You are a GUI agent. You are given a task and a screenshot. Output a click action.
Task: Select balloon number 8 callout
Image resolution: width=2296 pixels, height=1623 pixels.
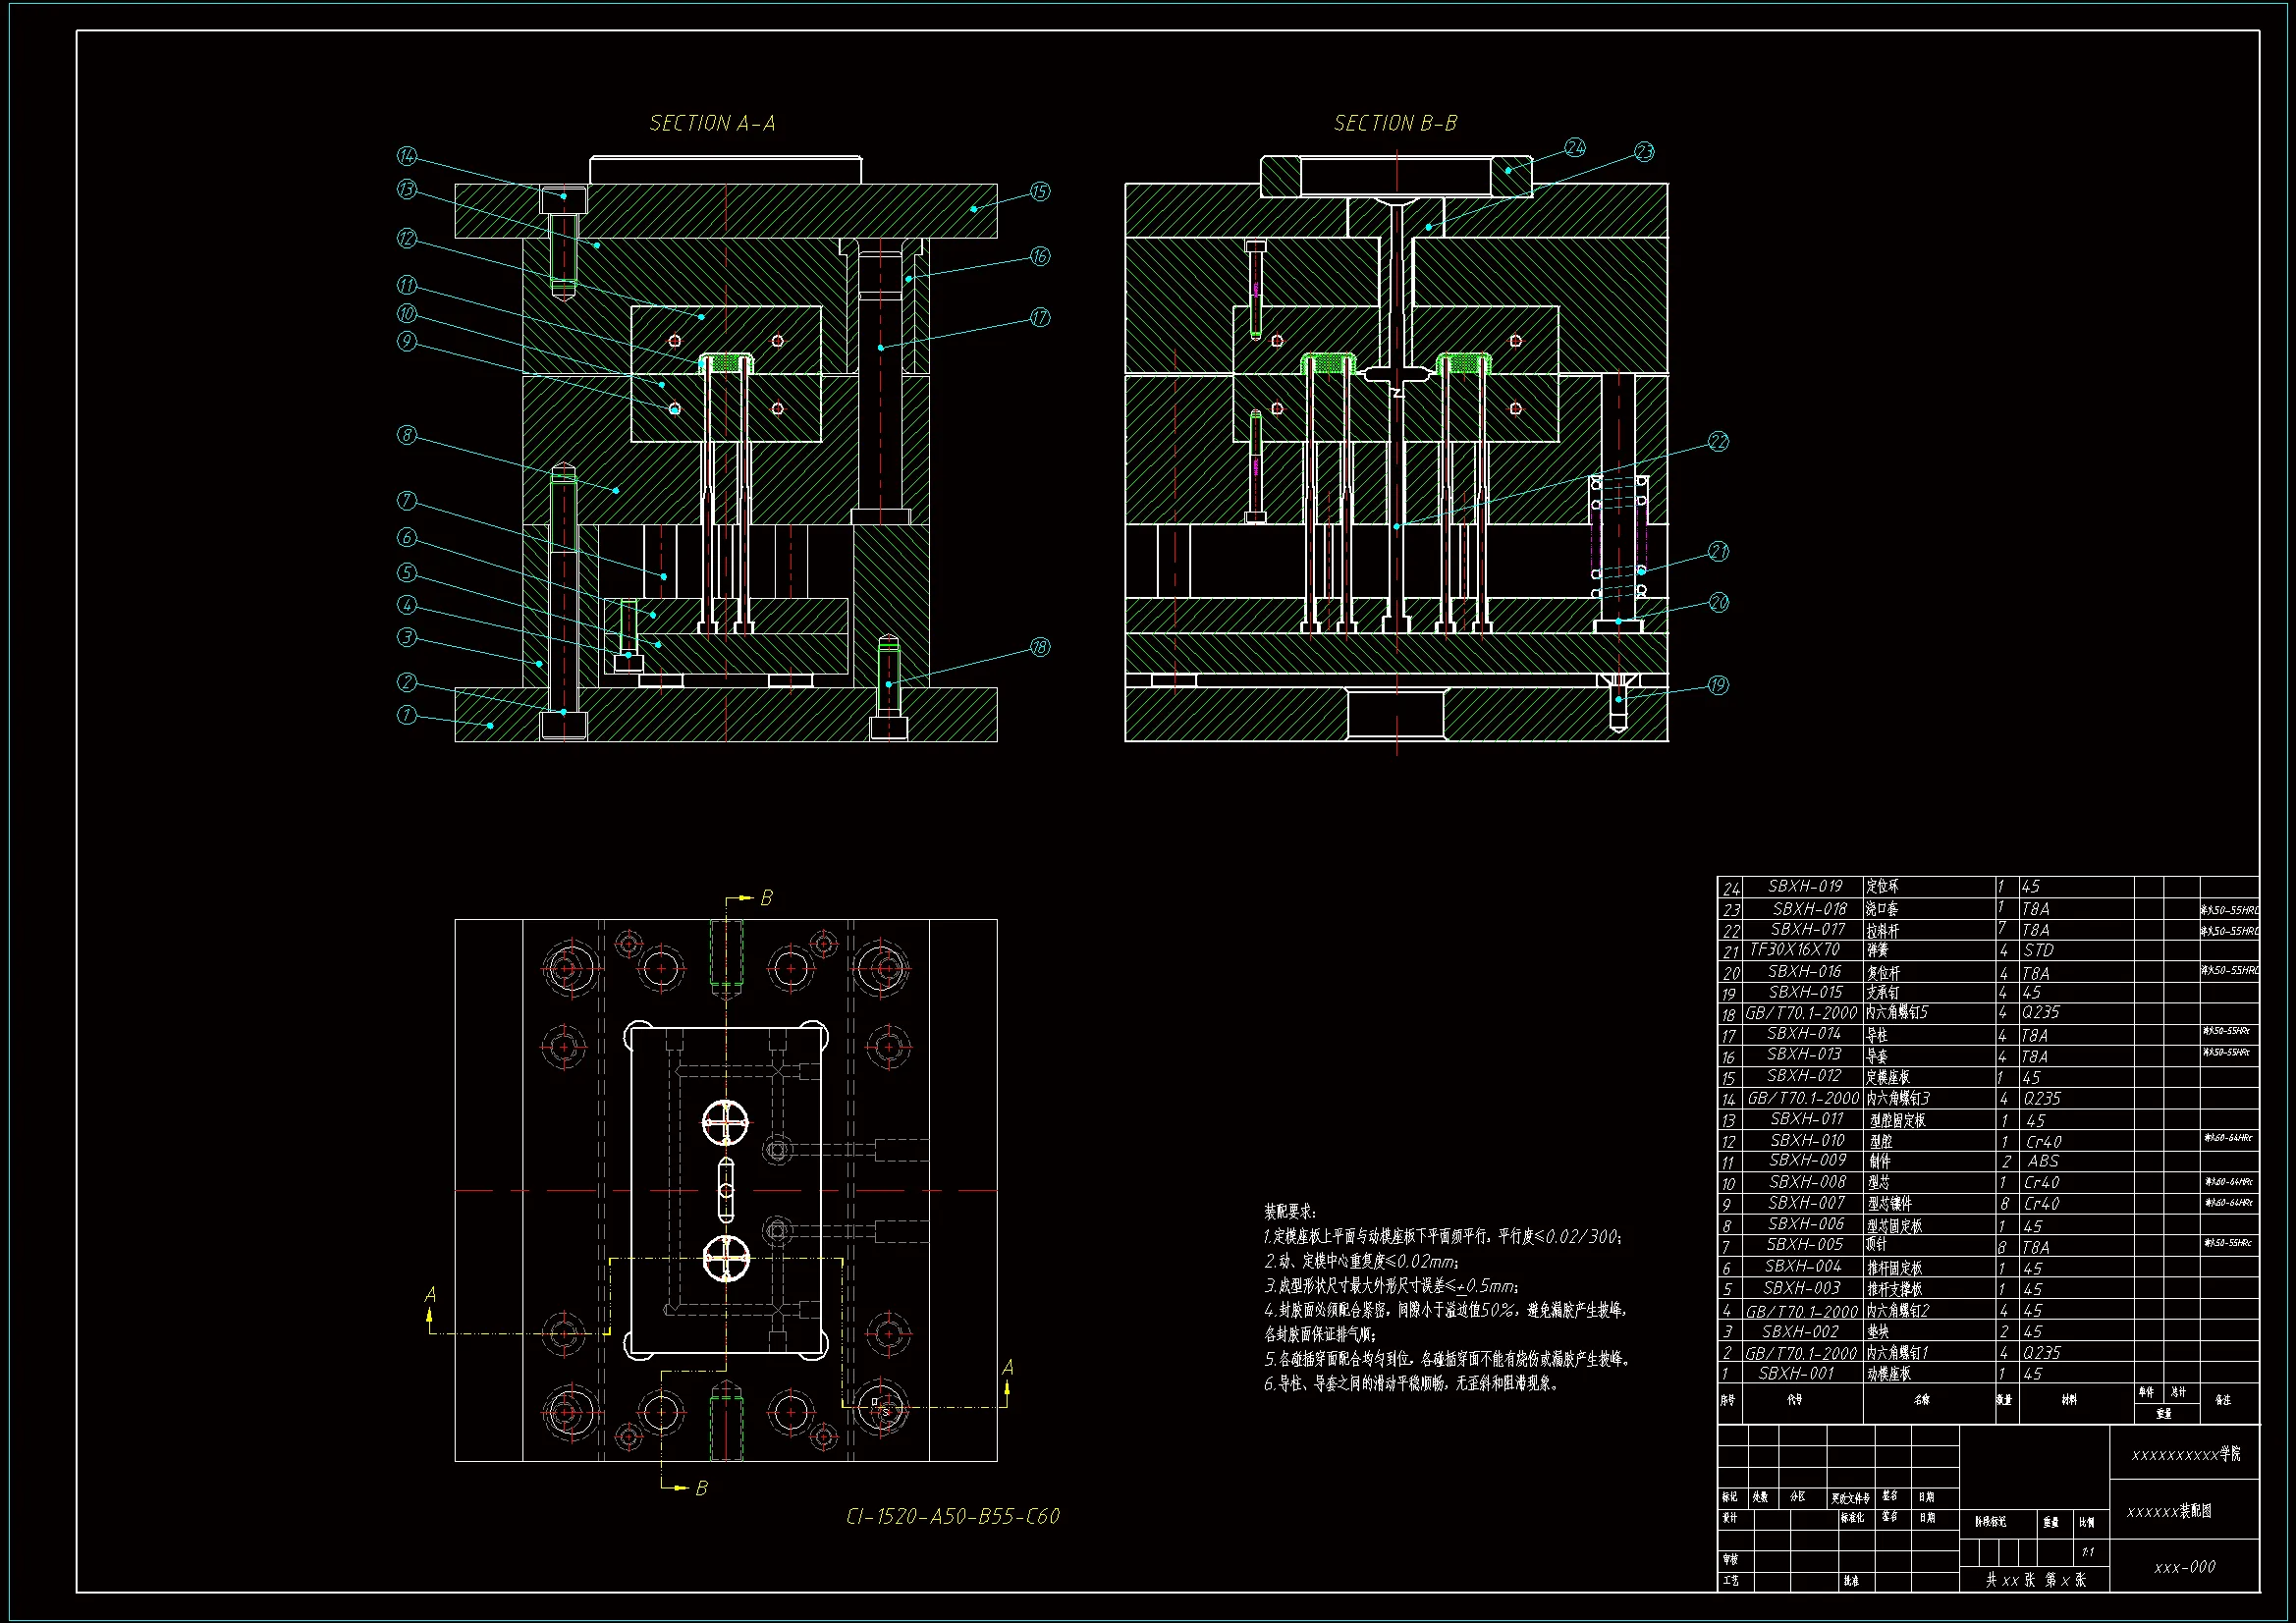pyautogui.click(x=406, y=435)
